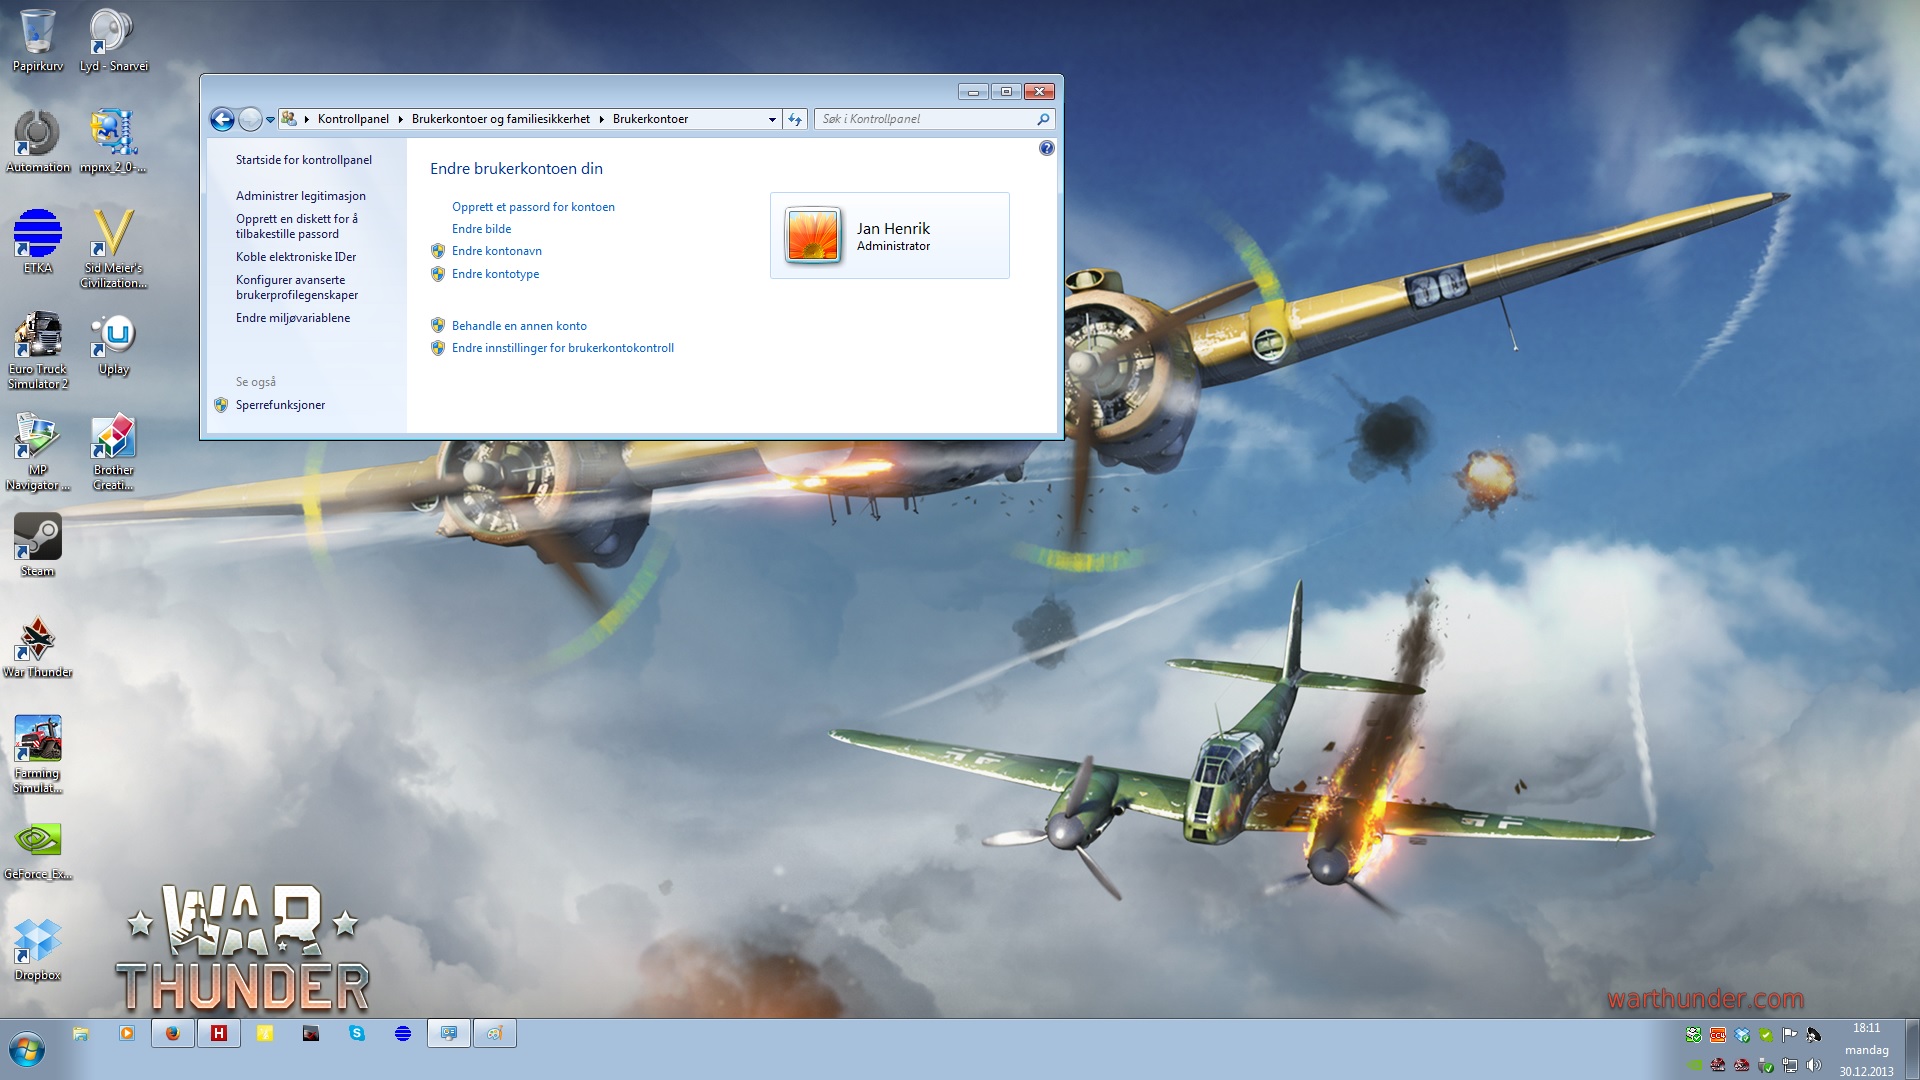This screenshot has height=1080, width=1920.
Task: Click Endre innstillinger for brukerkontokontroll
Action: coord(563,348)
